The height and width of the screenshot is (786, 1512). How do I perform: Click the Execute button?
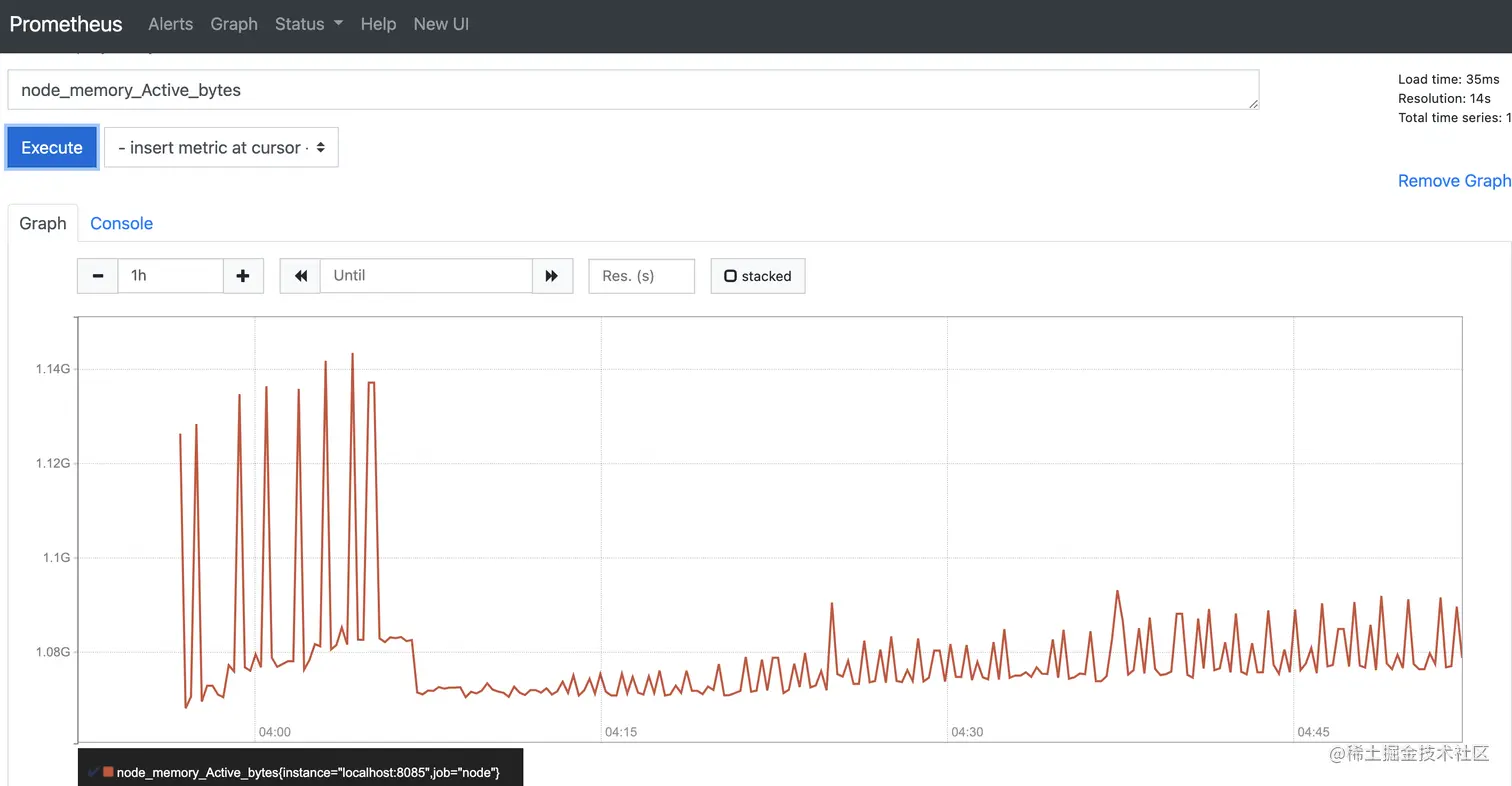pyautogui.click(x=52, y=147)
